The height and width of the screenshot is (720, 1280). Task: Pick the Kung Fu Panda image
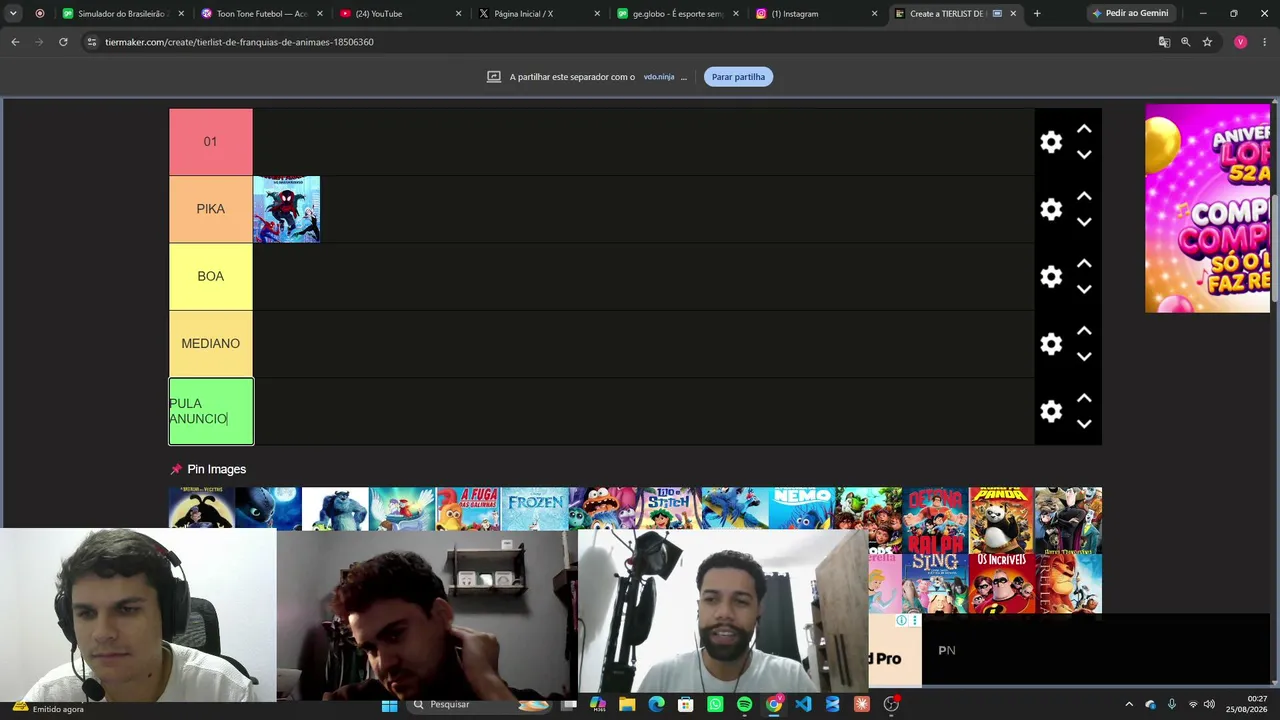click(1001, 520)
